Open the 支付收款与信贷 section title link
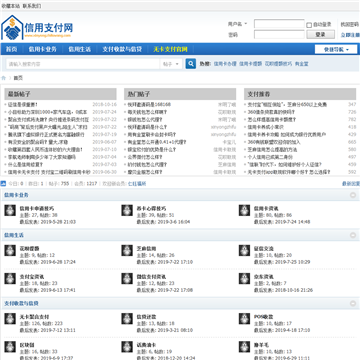The image size is (360, 360). (x=21, y=304)
